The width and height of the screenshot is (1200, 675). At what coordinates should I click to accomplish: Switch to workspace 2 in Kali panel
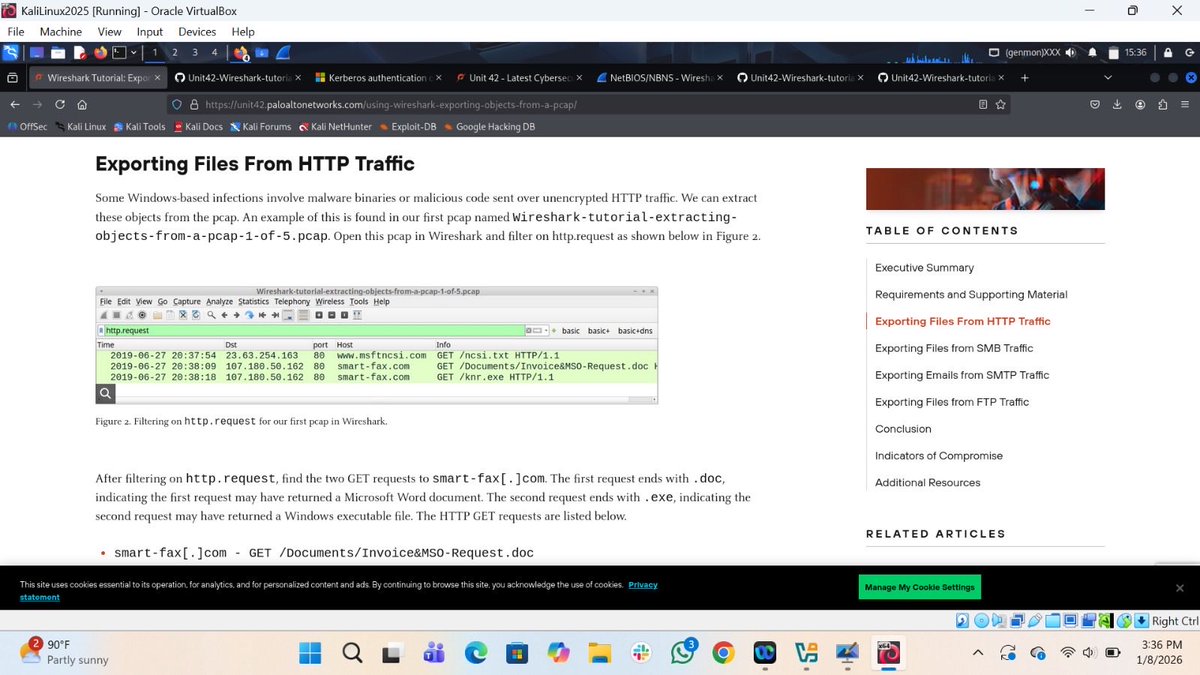(175, 52)
